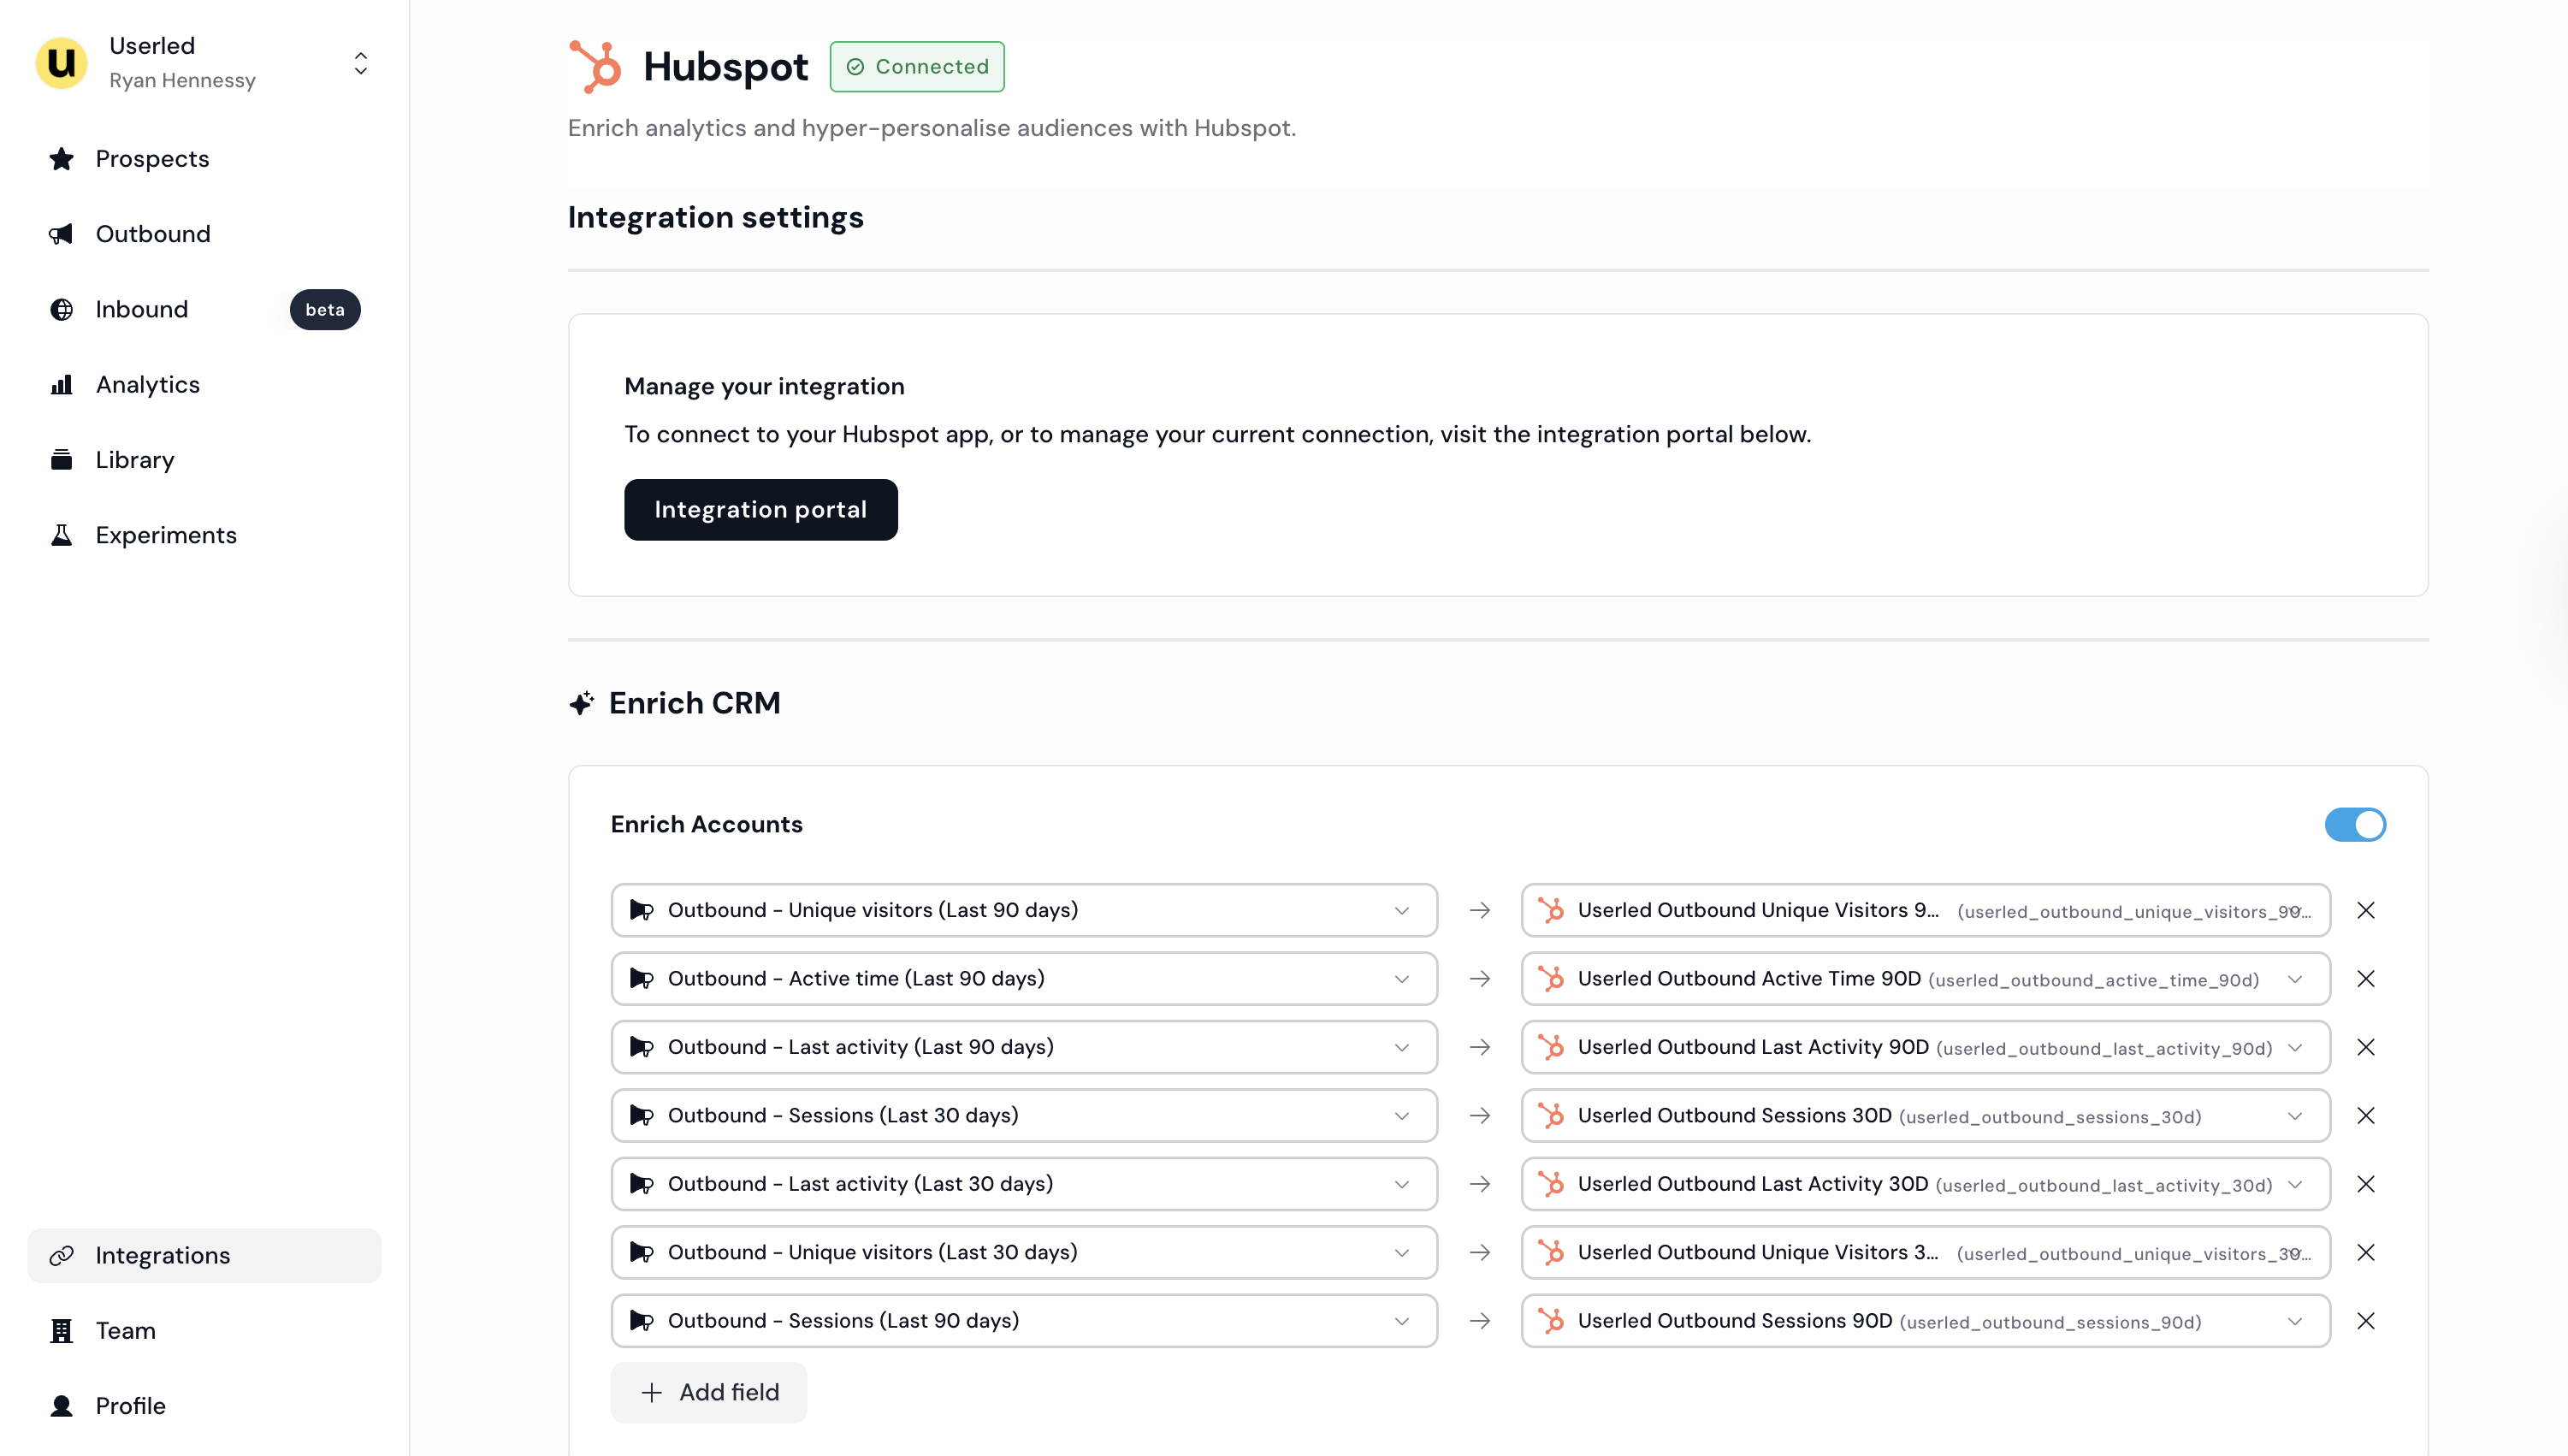
Task: Remove the Active time 90 days mapping
Action: (x=2365, y=979)
